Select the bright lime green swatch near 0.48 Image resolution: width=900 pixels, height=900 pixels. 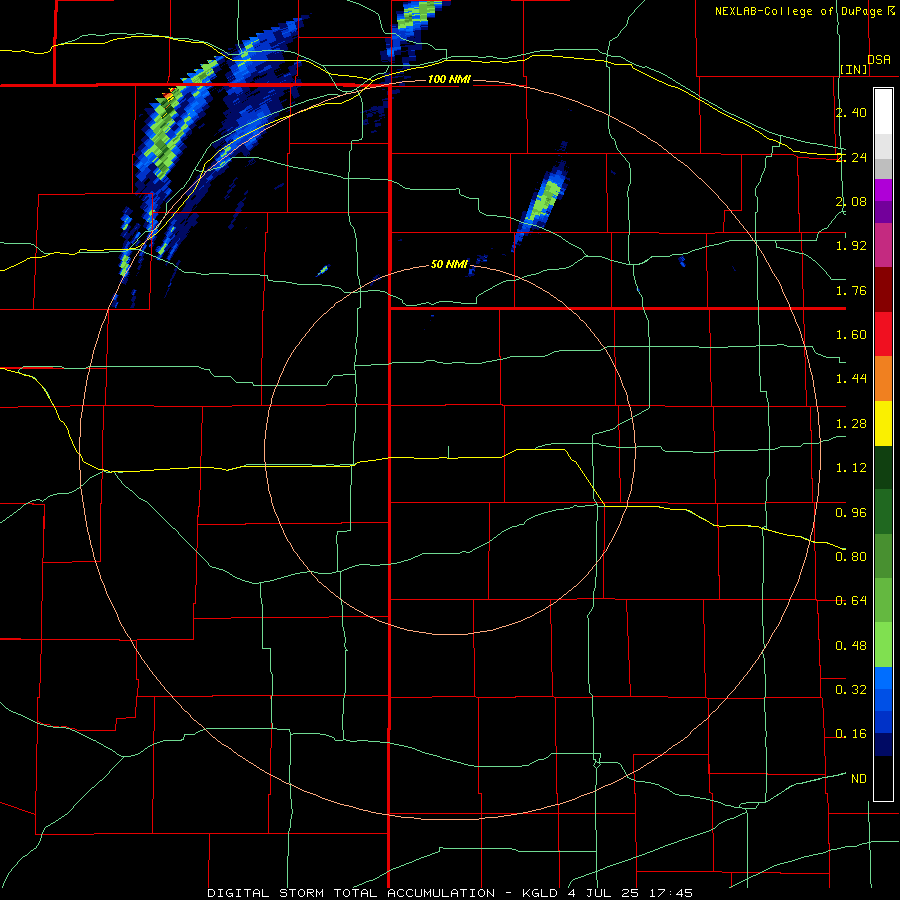click(x=883, y=645)
